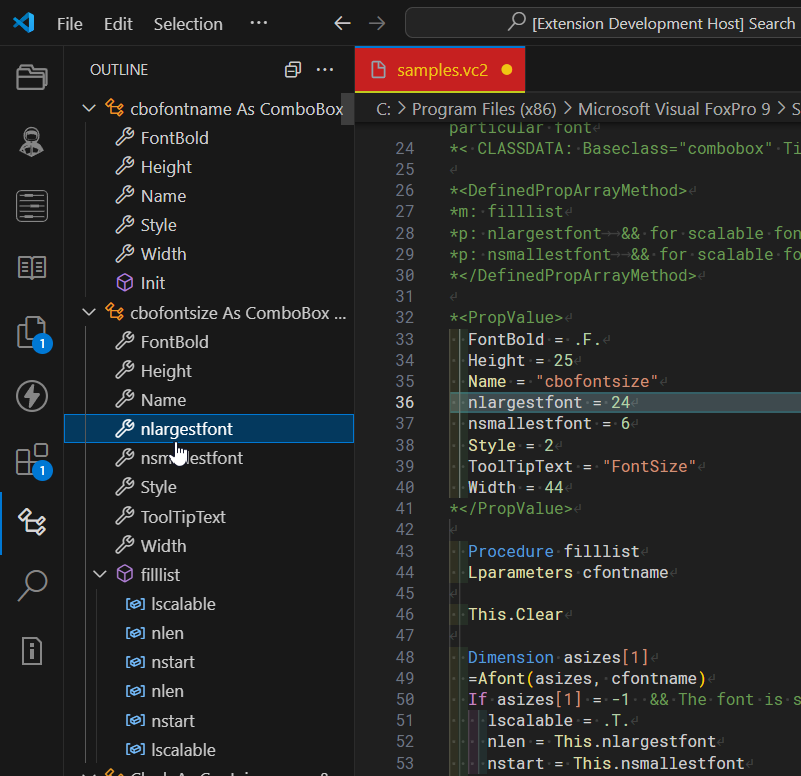
Task: Click the cube icon beside Init
Action: point(125,283)
